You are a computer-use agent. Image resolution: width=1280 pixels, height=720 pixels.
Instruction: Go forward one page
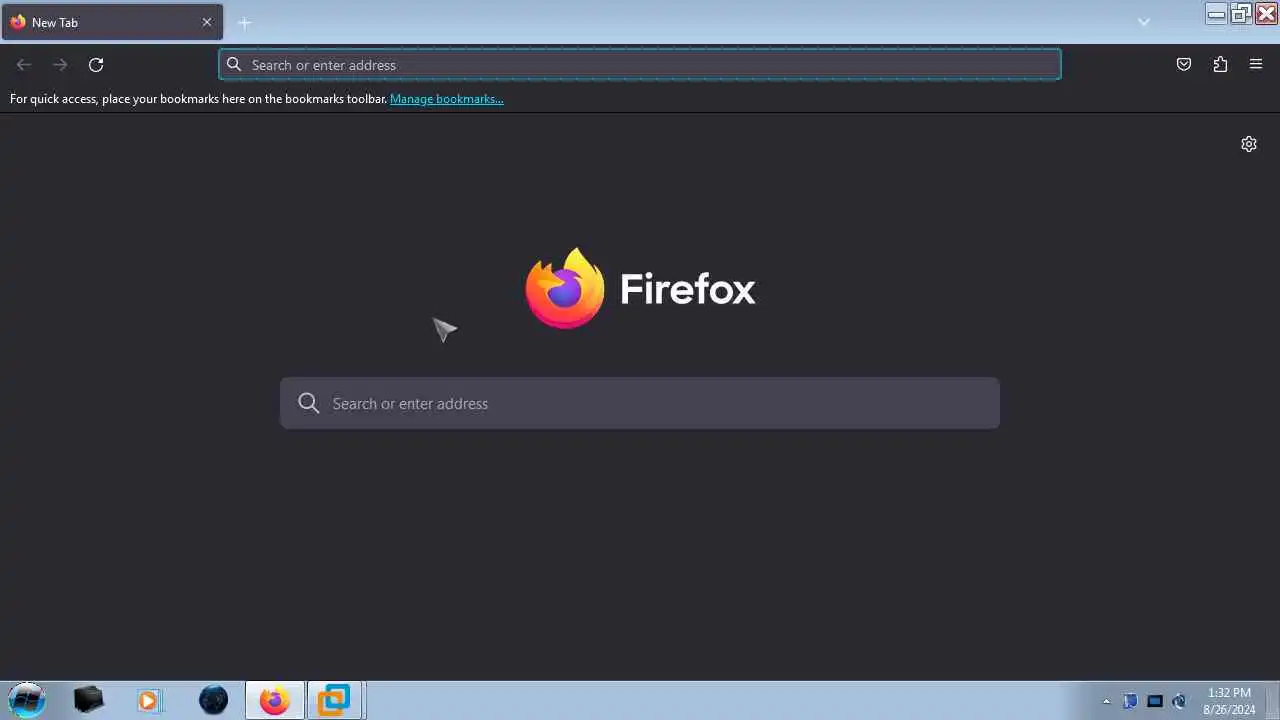point(60,65)
